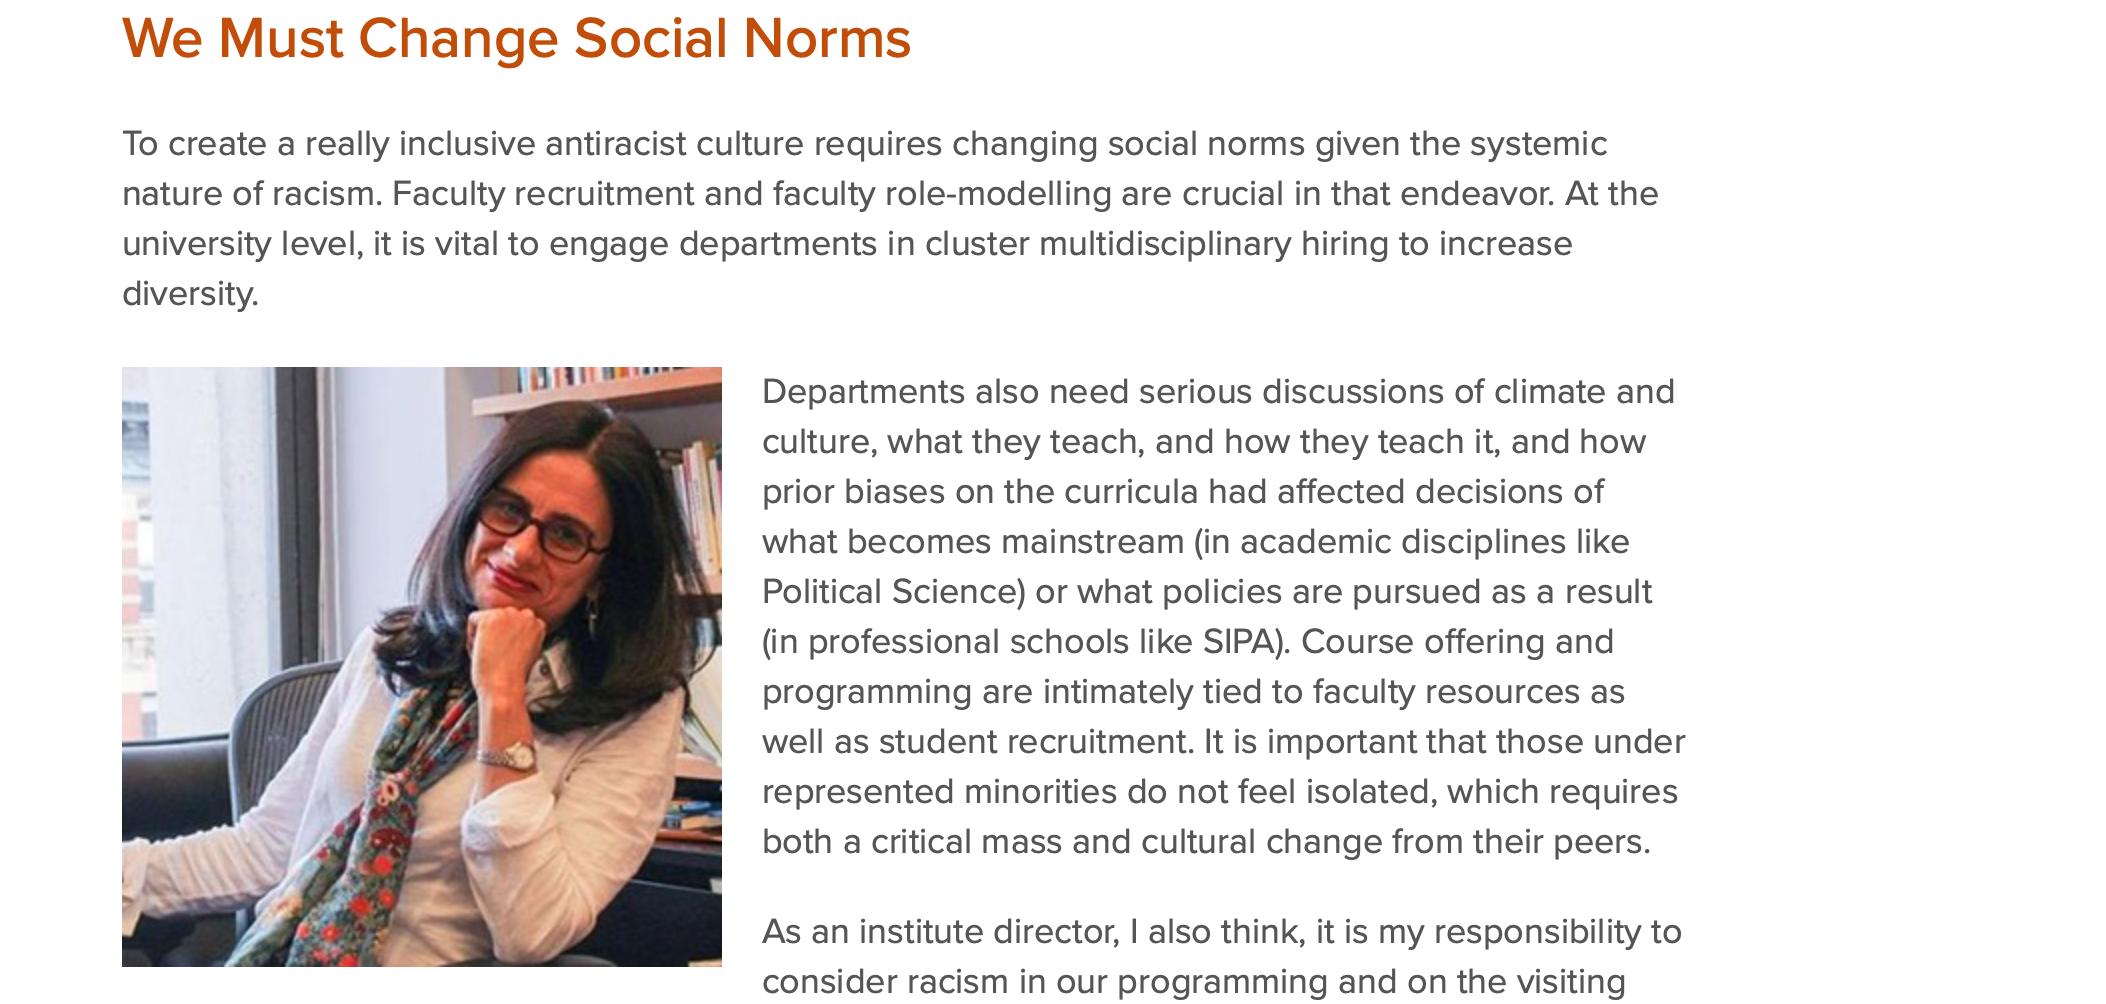Viewport: 2106px width, 1004px height.
Task: Click the words "Course offering and"
Action: click(x=1457, y=642)
